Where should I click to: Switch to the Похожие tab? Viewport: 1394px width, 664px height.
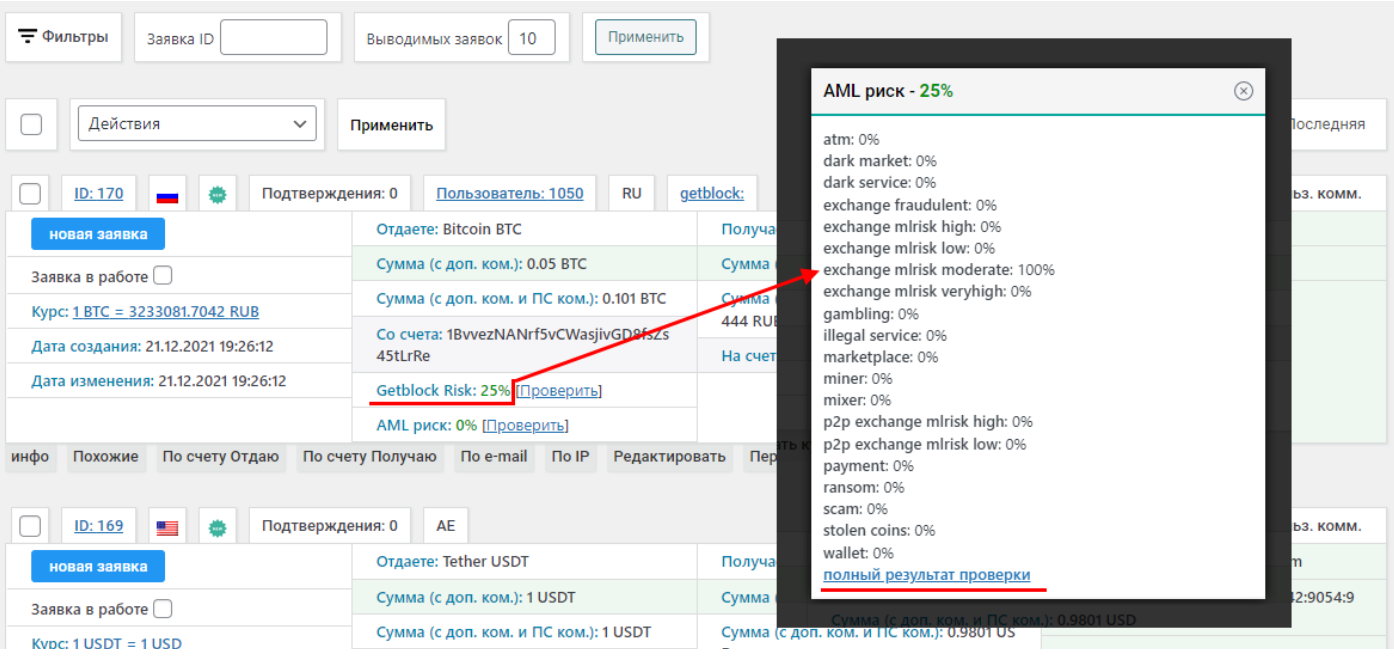tap(105, 457)
